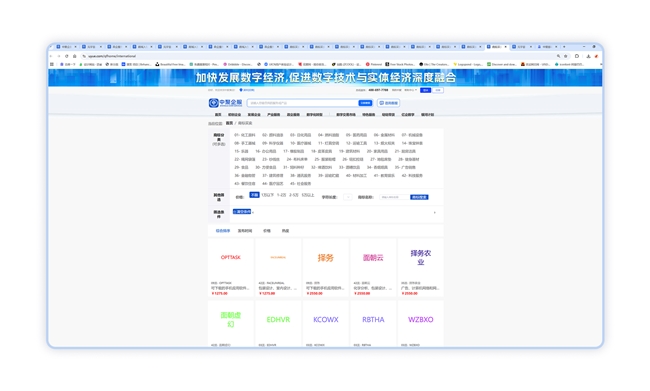
Task: Expand the arrow at the right of the selected-conditions row
Action: pos(434,213)
